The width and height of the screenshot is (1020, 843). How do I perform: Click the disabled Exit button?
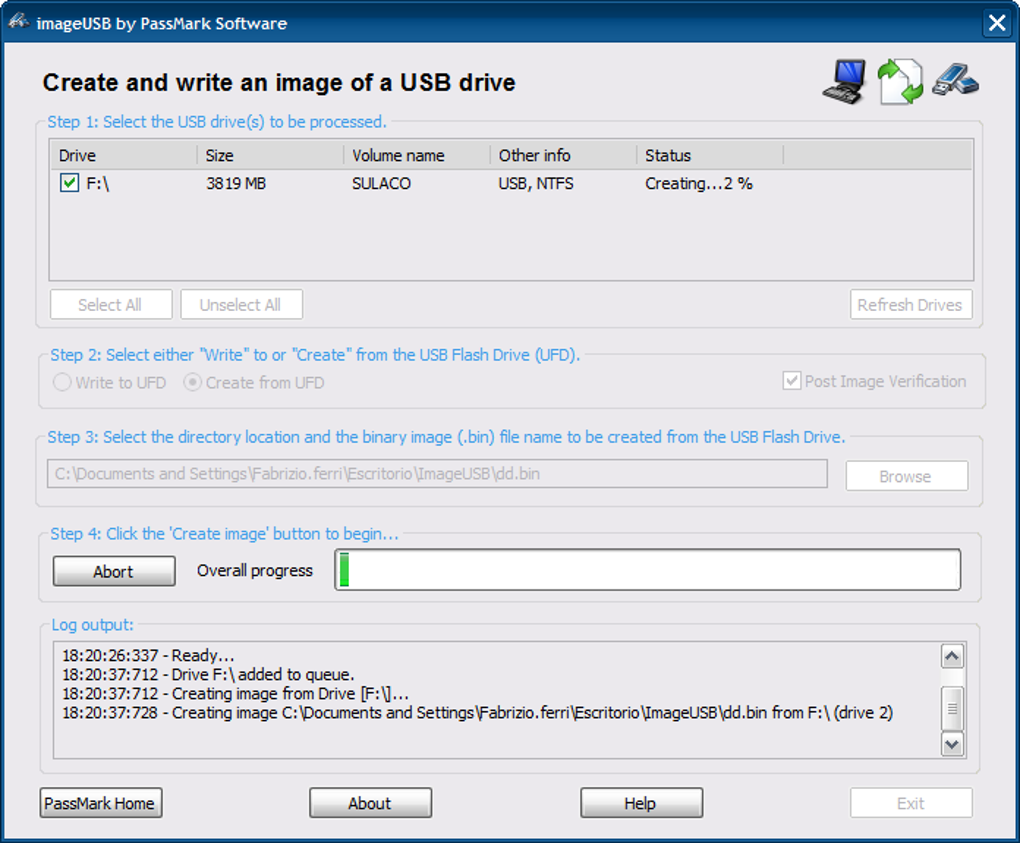click(911, 803)
